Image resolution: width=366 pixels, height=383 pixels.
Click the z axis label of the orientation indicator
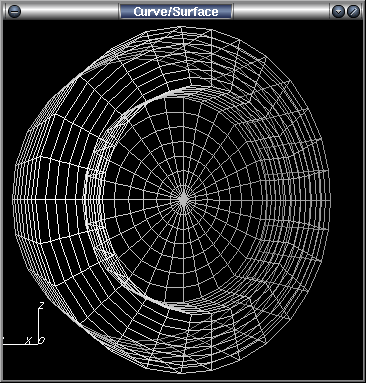click(42, 304)
